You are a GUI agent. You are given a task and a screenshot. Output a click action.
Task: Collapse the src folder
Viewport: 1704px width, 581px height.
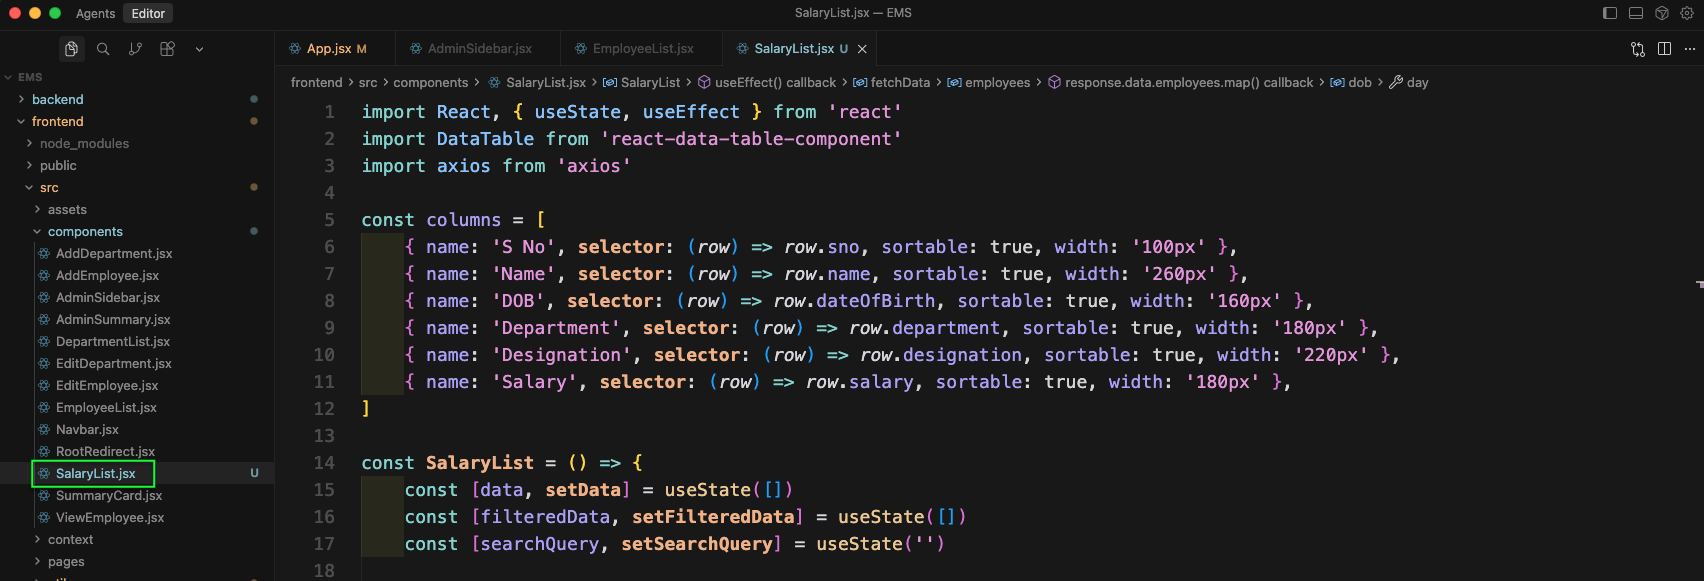[49, 187]
